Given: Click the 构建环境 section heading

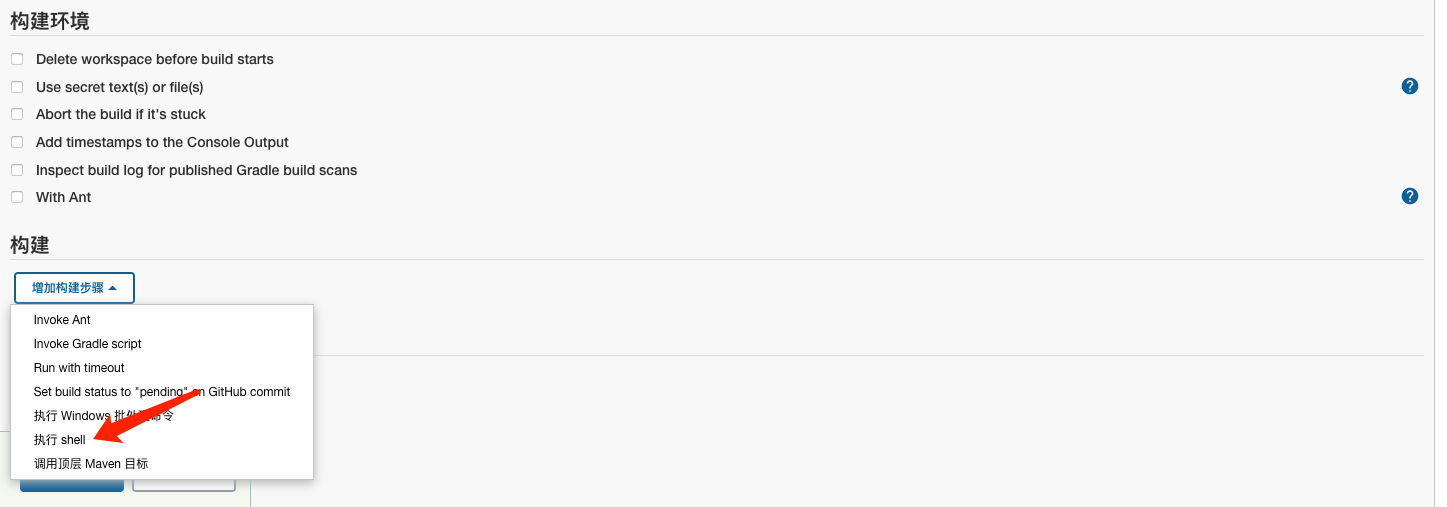Looking at the screenshot, I should pos(50,20).
